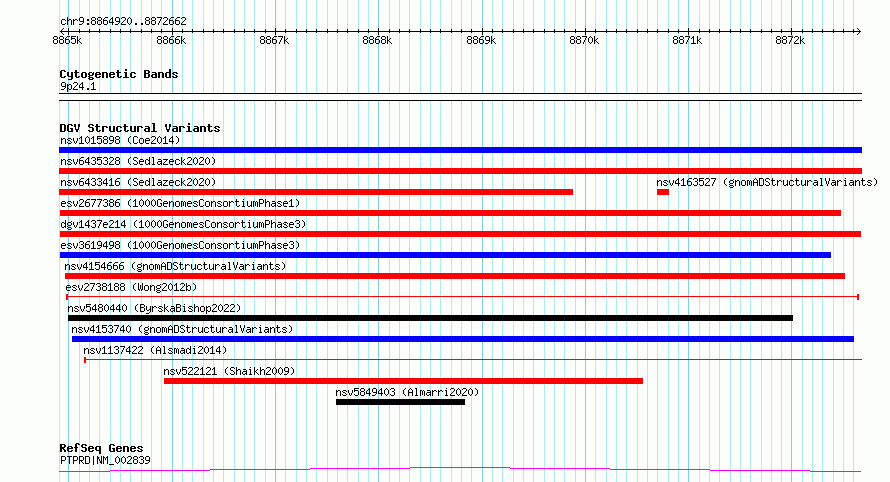Click the 8868k ruler tick label
890x482 pixels.
pos(377,40)
